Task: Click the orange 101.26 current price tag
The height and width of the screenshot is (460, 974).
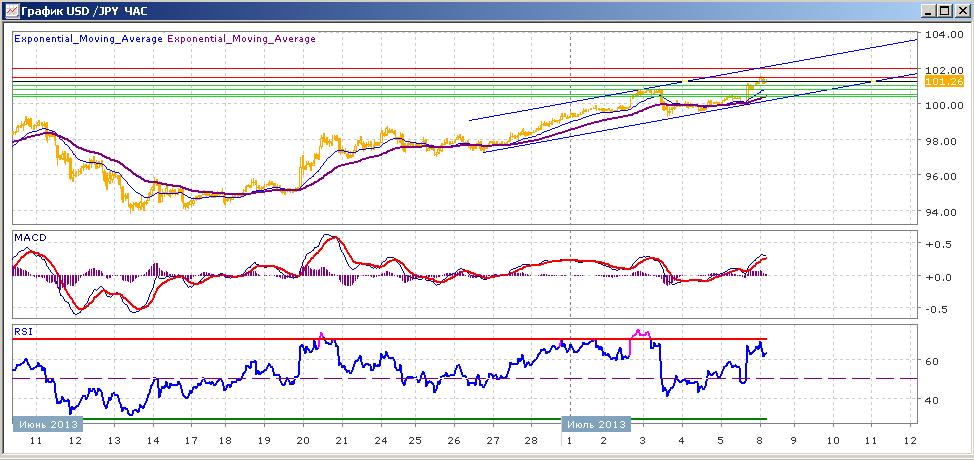Action: click(x=944, y=81)
